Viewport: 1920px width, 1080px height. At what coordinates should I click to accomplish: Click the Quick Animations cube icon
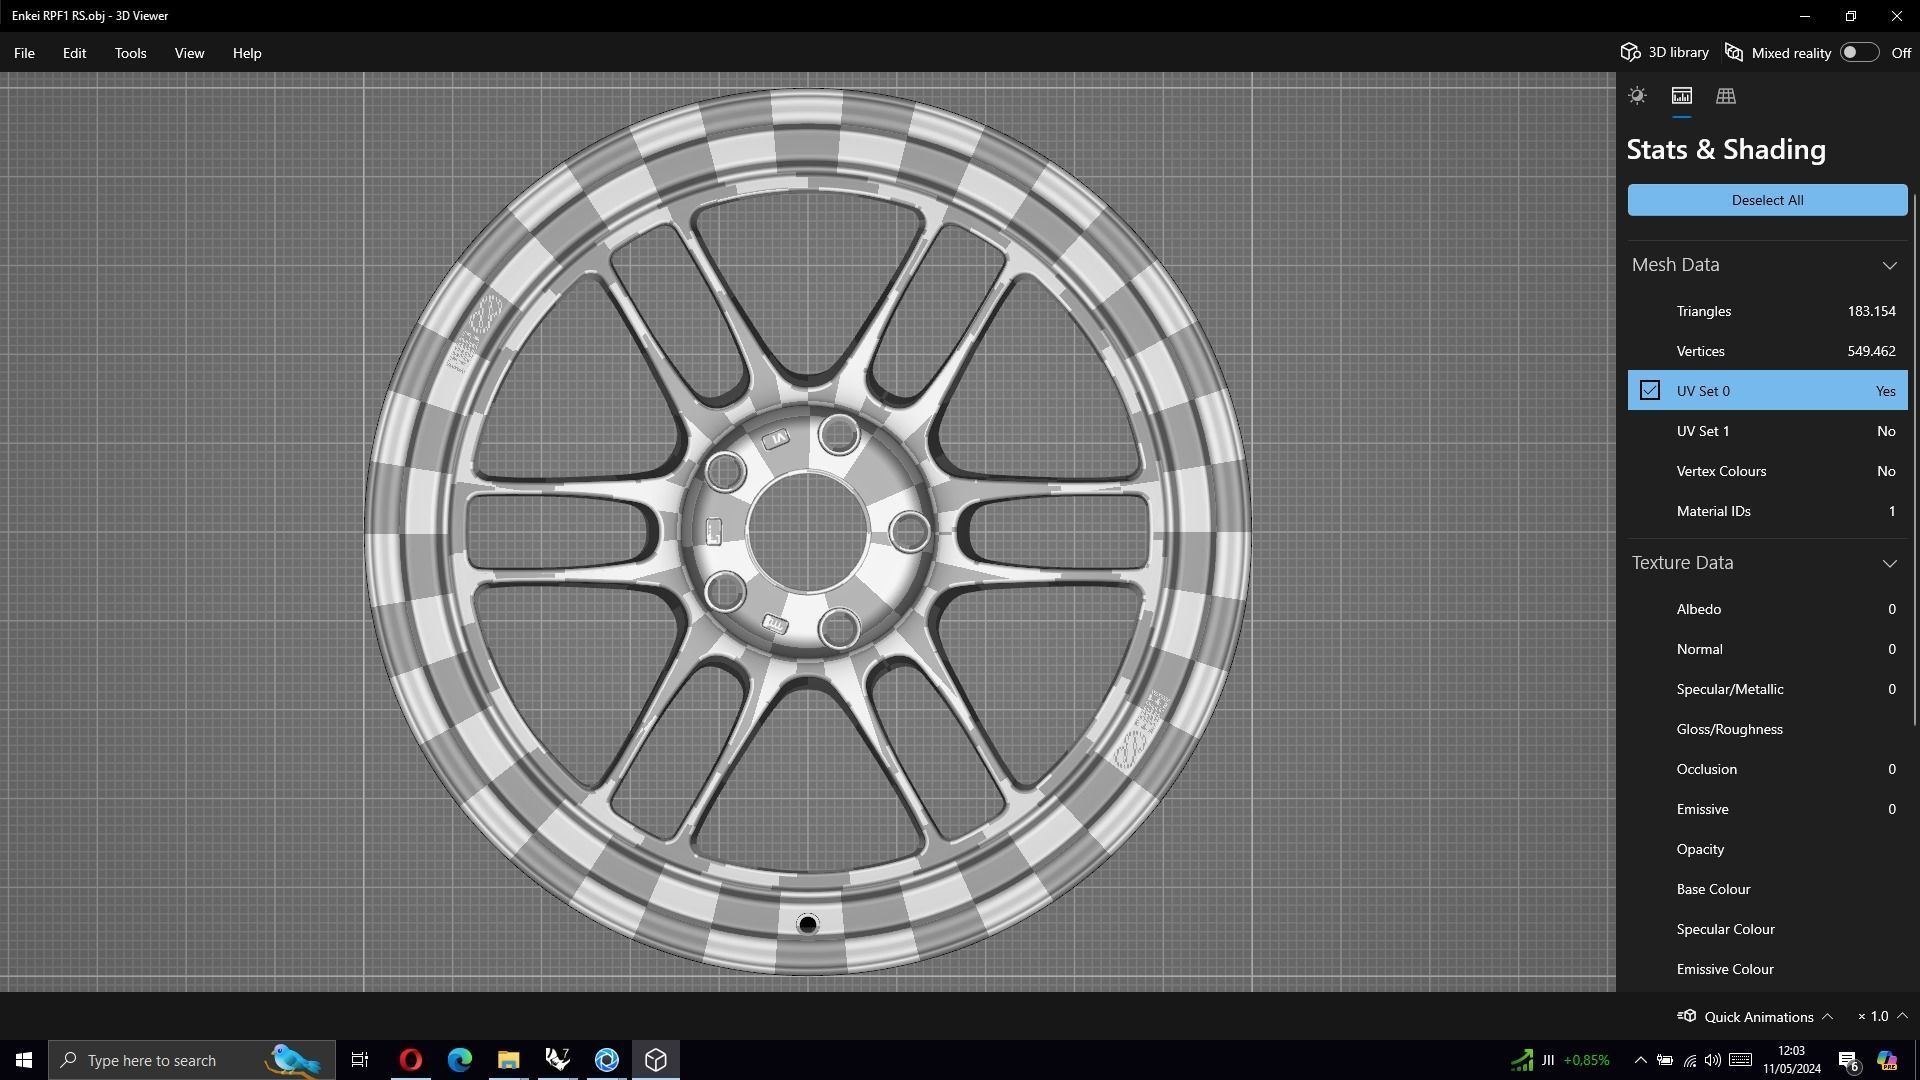(1687, 1016)
